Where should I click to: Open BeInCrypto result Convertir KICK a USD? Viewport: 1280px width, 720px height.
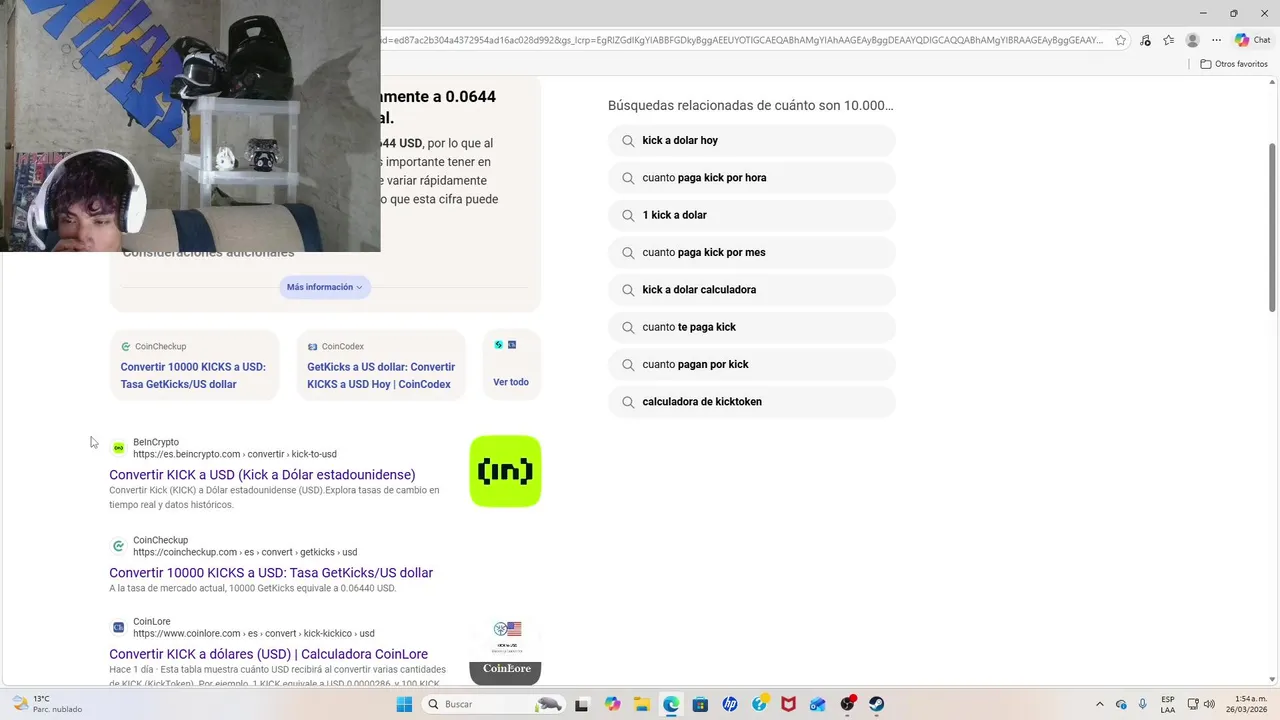click(x=262, y=475)
